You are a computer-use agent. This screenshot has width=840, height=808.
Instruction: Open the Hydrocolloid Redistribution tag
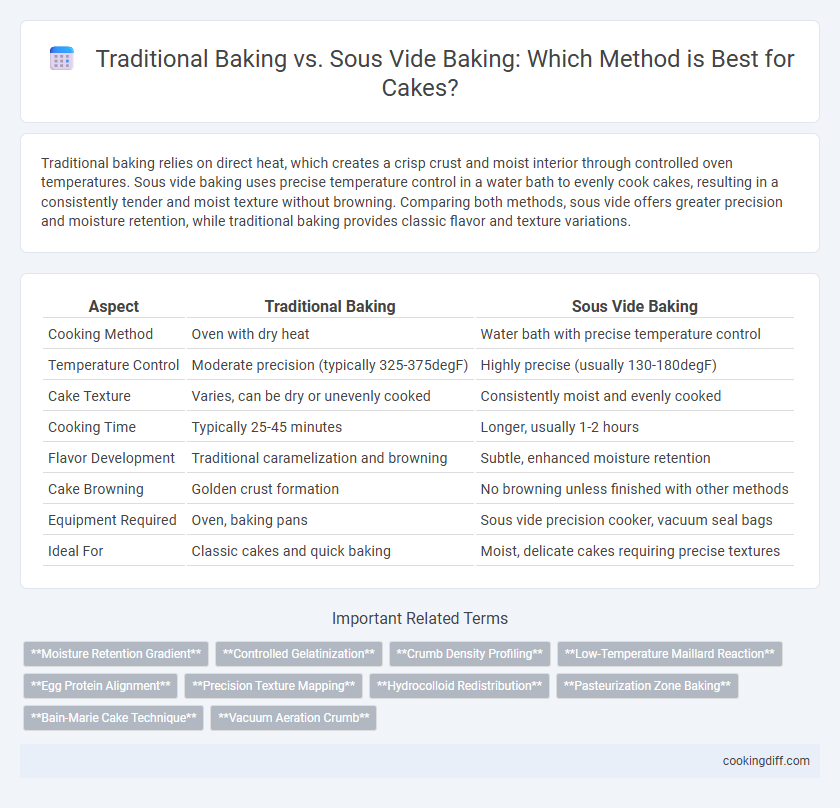[x=459, y=686]
